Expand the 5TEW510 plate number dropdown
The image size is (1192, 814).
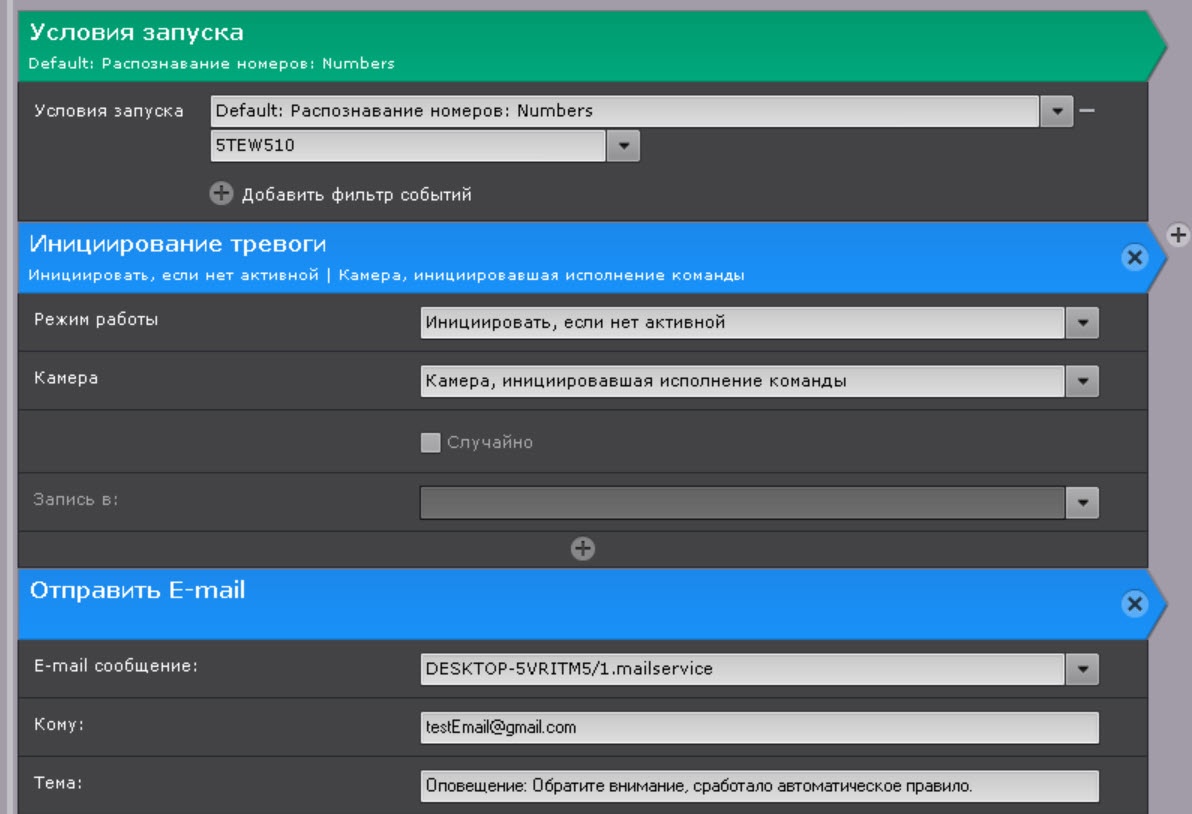[623, 147]
